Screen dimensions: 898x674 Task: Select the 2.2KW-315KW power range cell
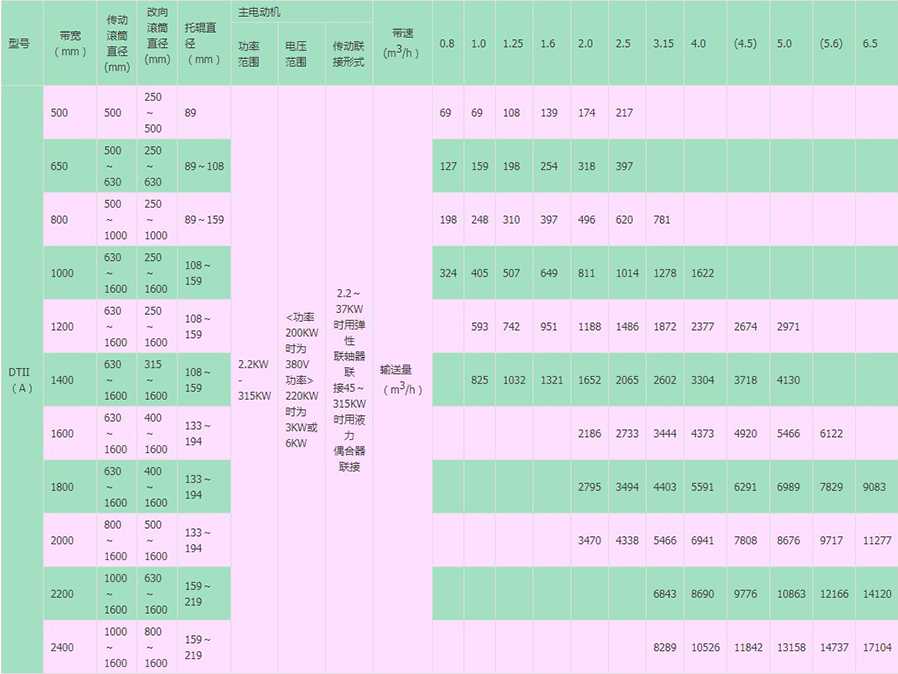pyautogui.click(x=255, y=380)
